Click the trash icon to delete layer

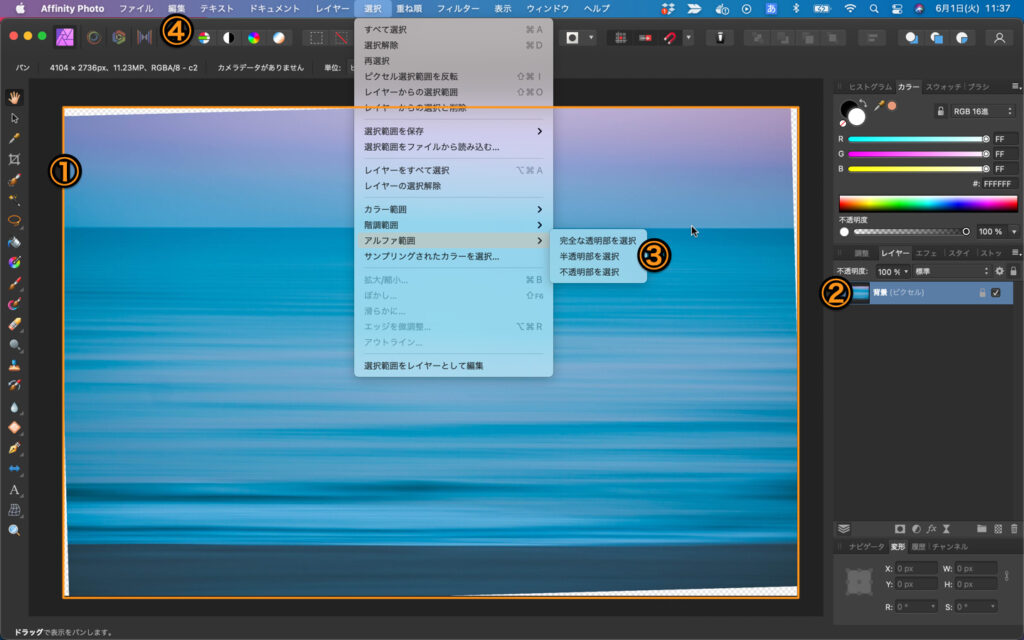coord(1014,528)
